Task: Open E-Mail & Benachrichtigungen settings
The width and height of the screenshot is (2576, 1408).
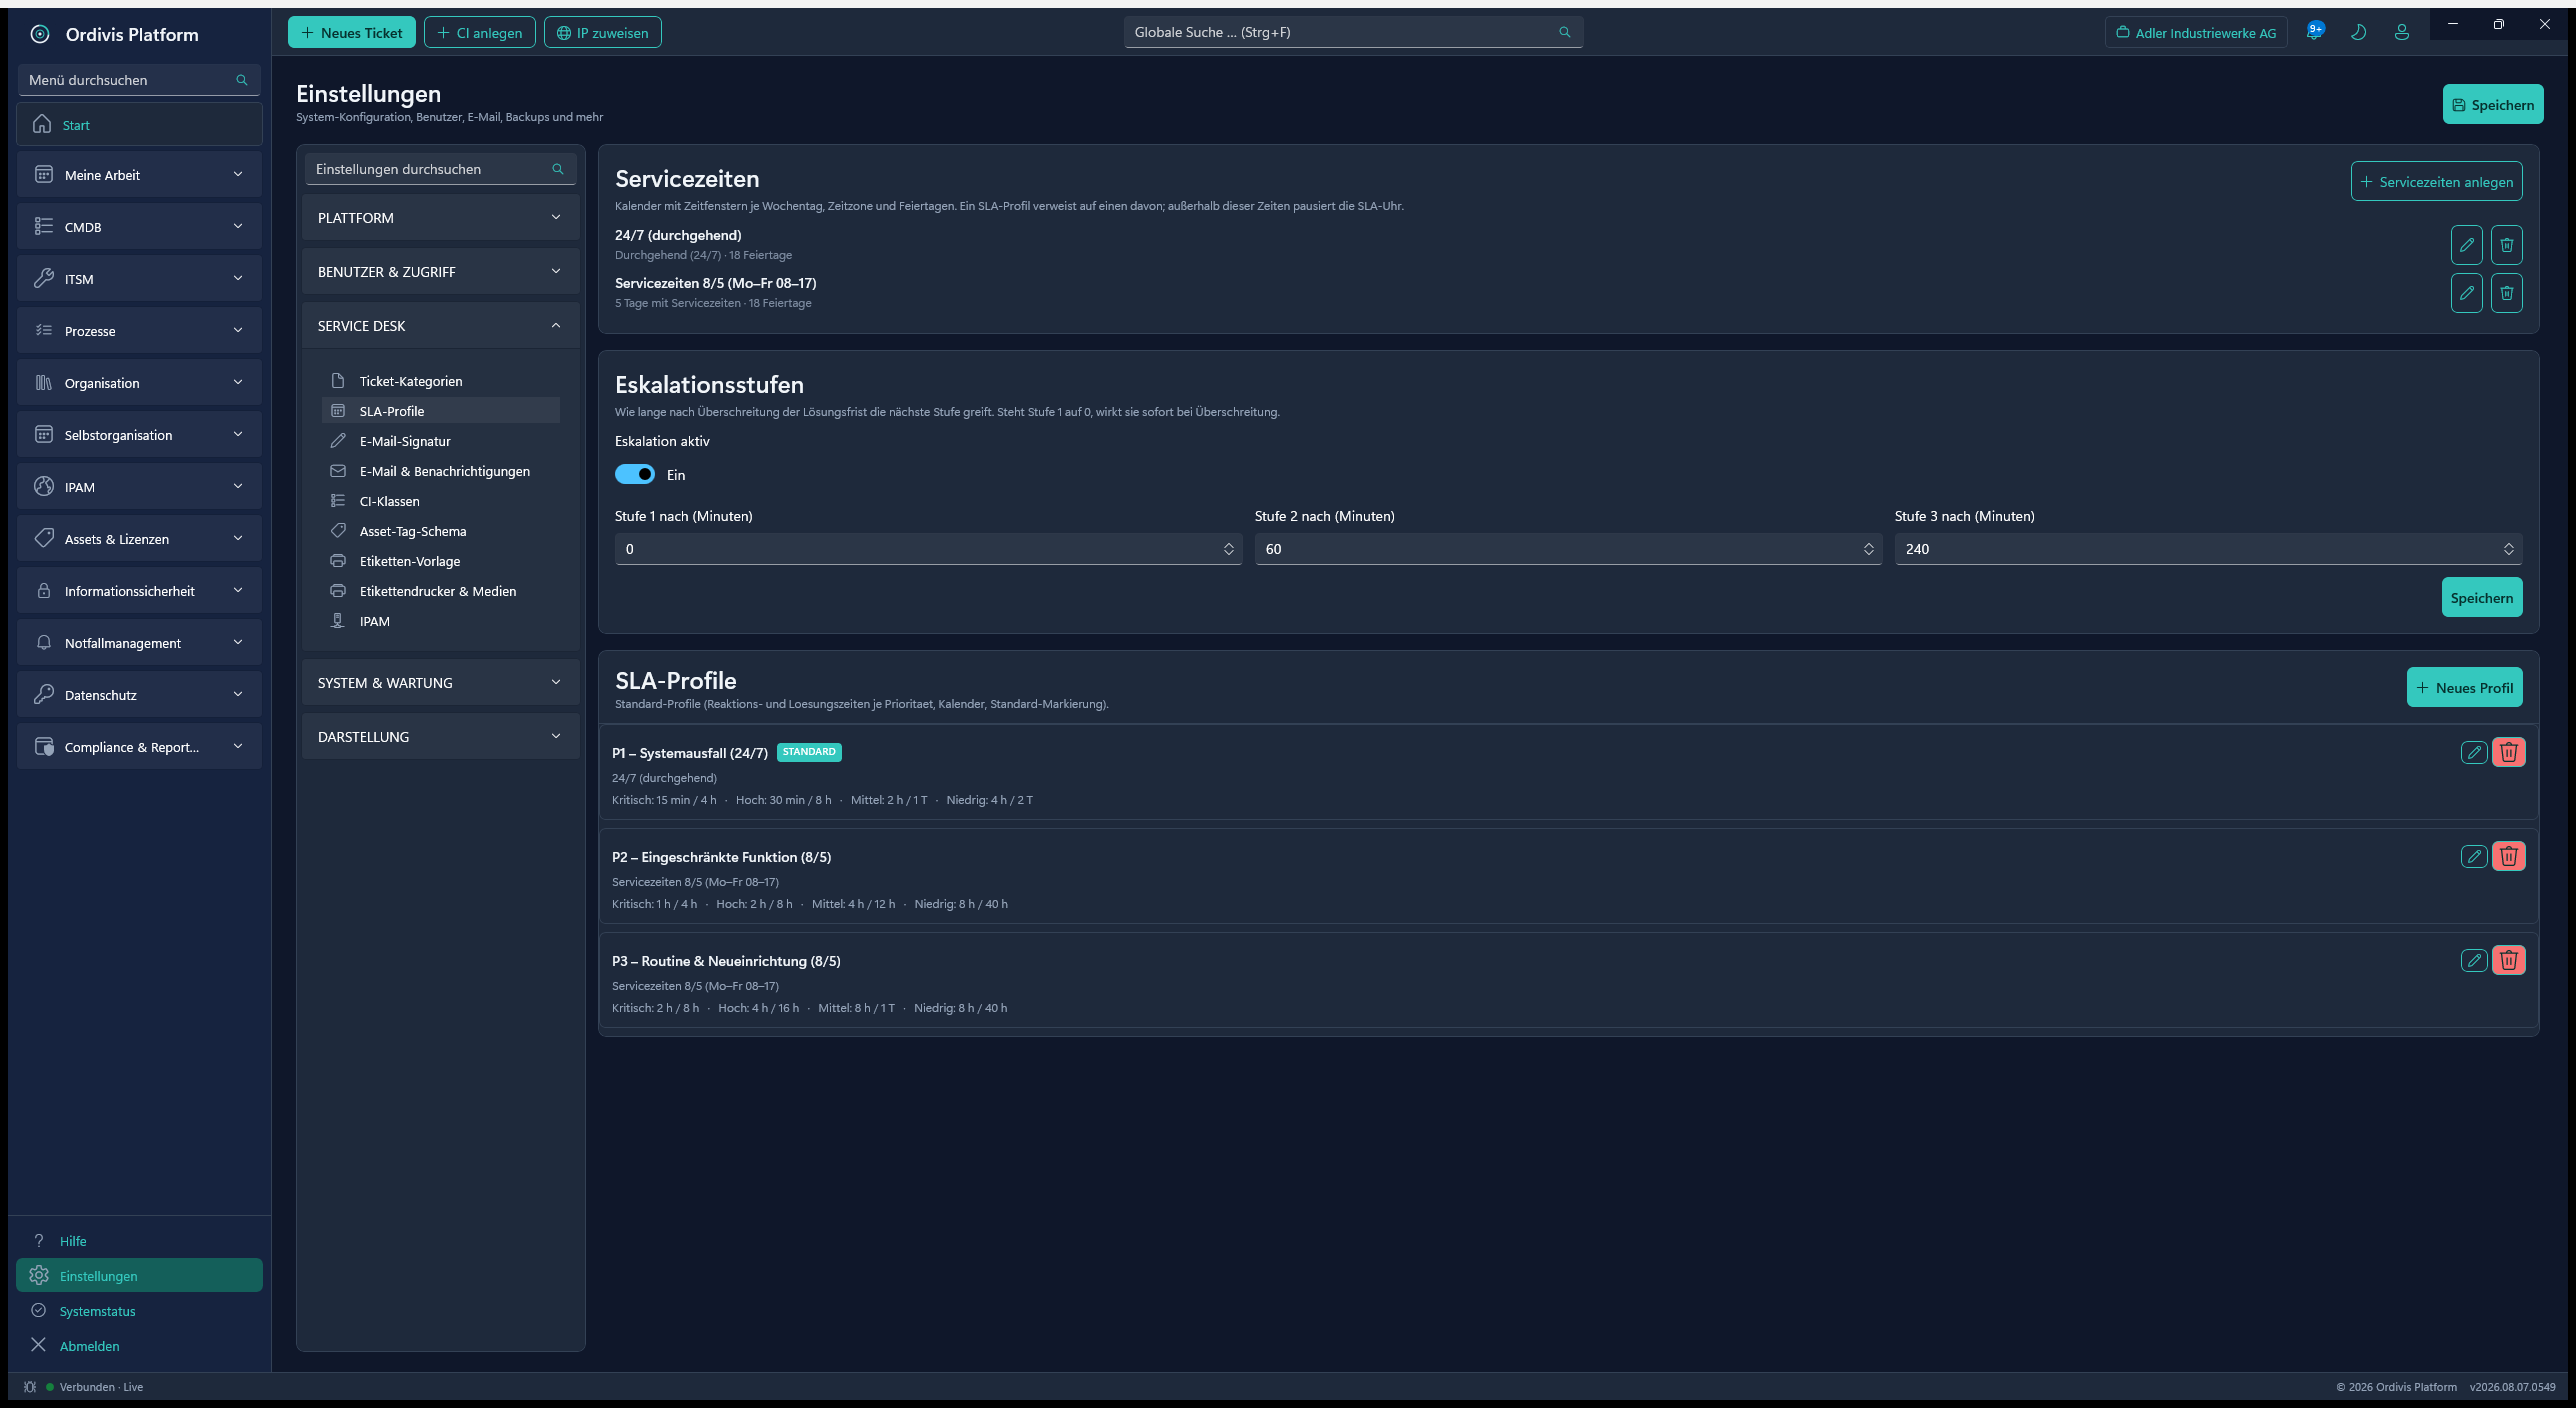Action: 441,471
